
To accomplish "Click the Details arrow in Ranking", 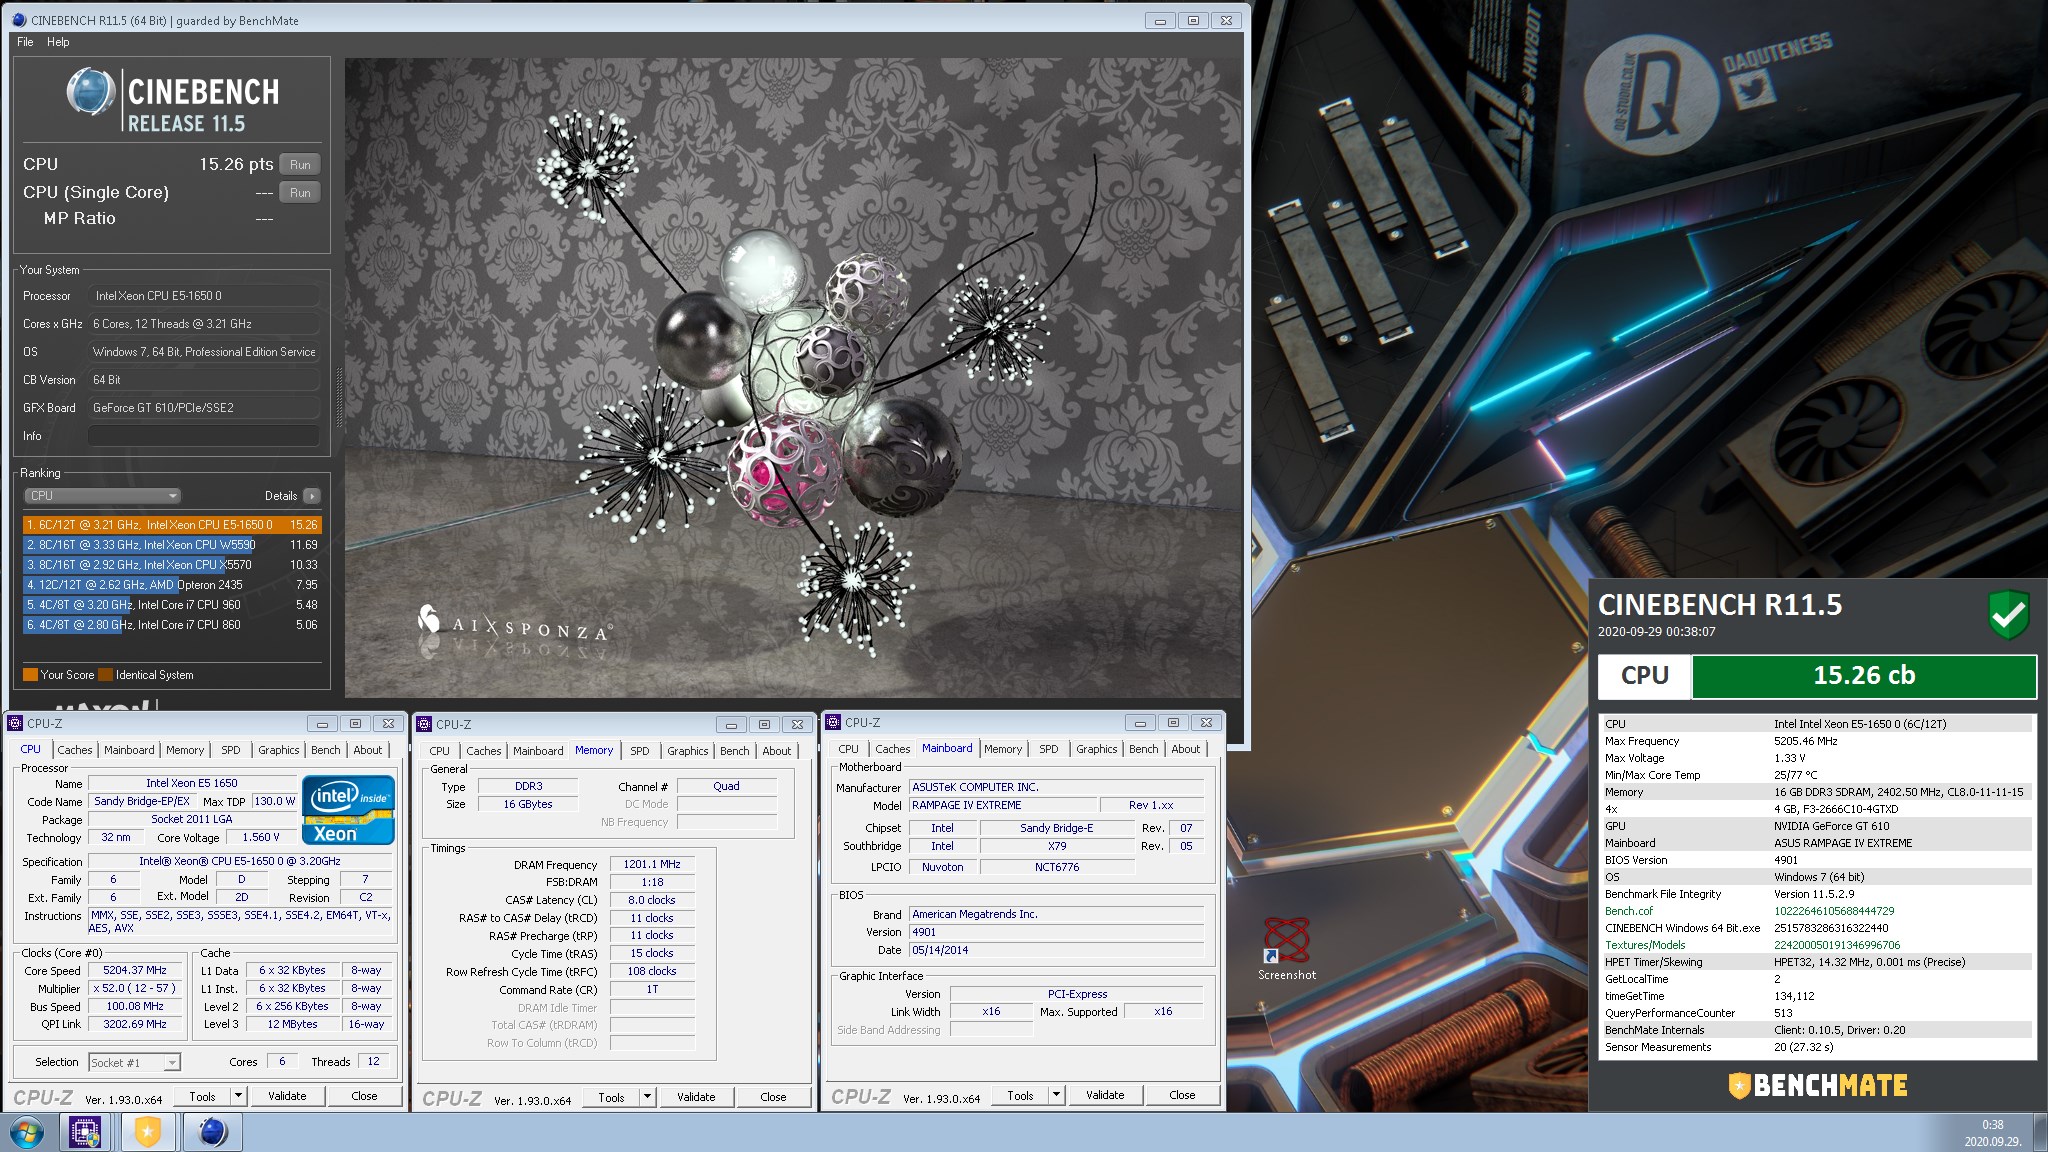I will (x=312, y=496).
